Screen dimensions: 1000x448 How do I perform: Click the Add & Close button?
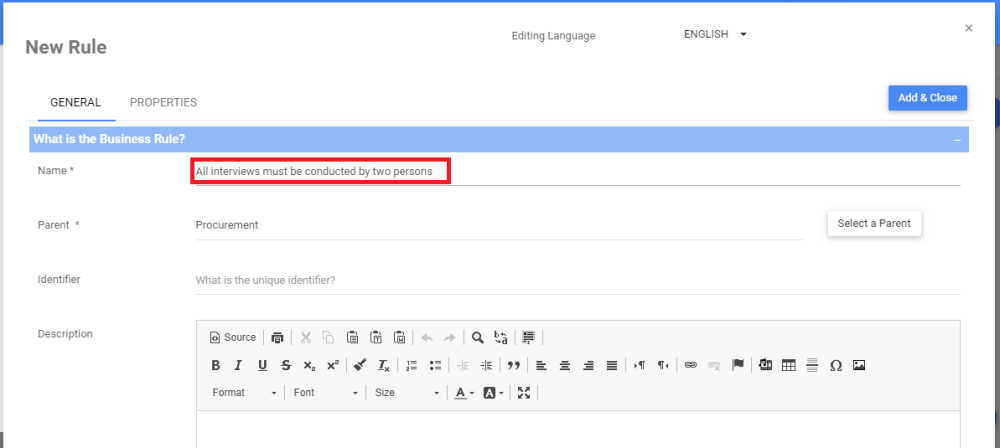pyautogui.click(x=928, y=98)
